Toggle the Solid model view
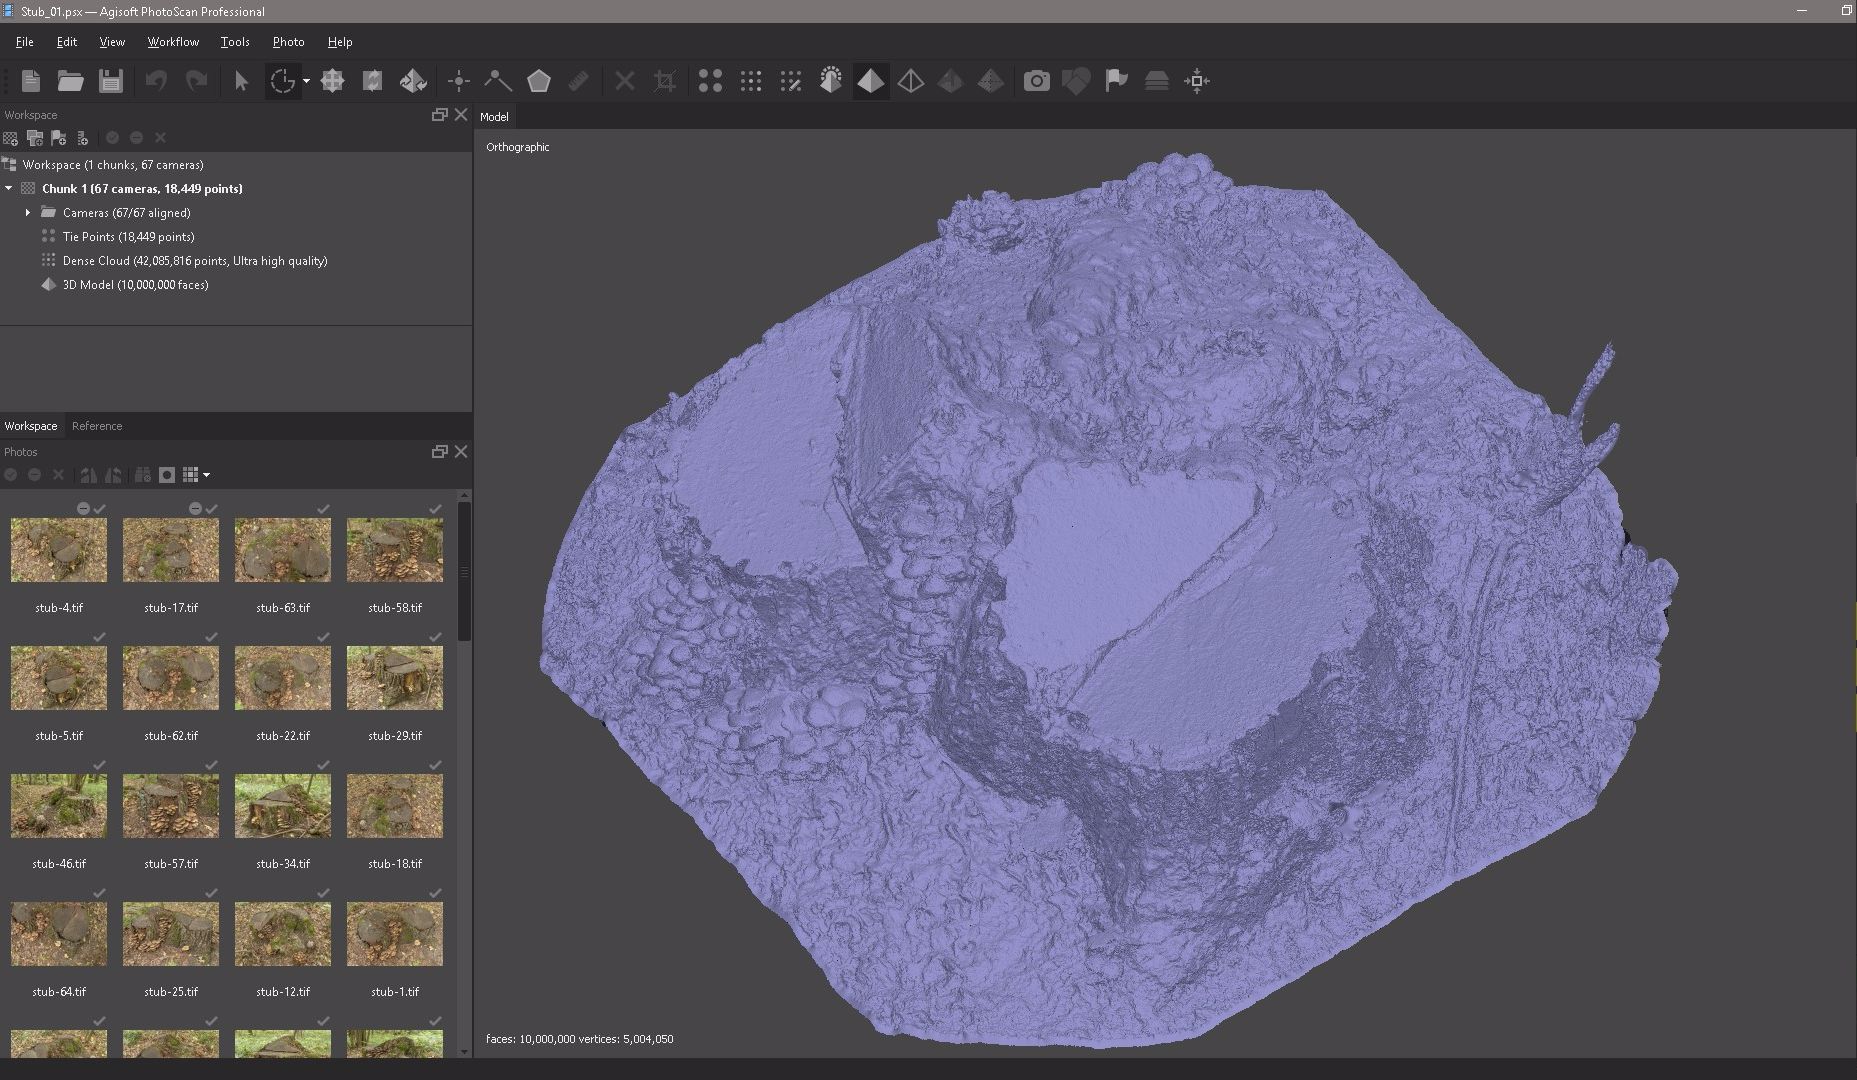 (x=871, y=81)
